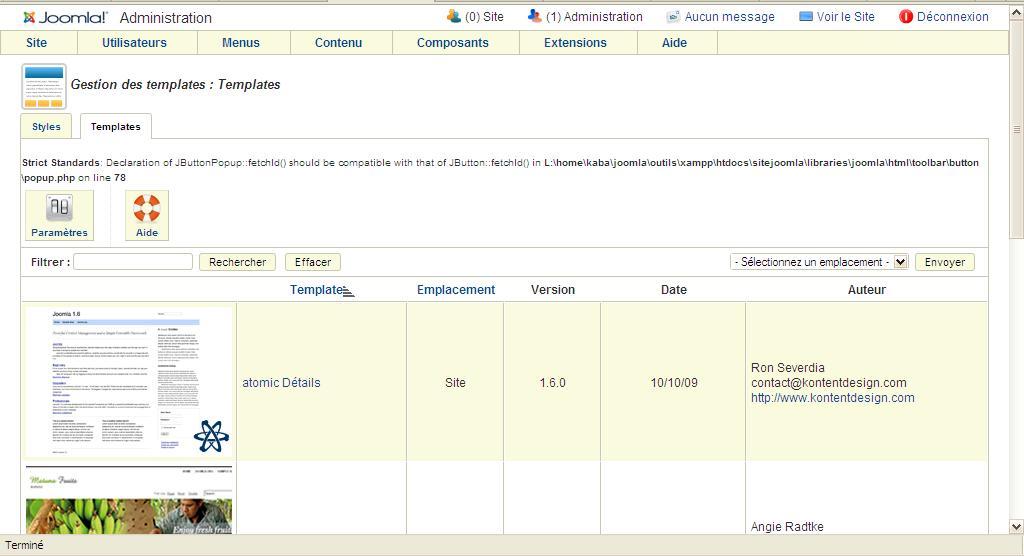Open the Composants menu
This screenshot has height=556, width=1024.
click(x=453, y=42)
